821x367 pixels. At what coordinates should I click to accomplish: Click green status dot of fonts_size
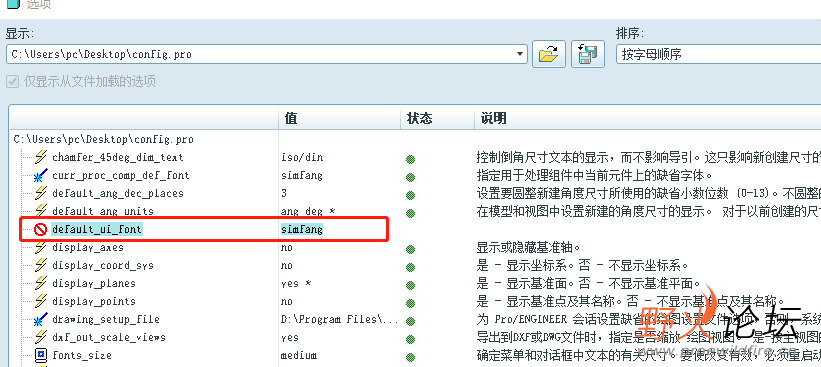pyautogui.click(x=410, y=358)
